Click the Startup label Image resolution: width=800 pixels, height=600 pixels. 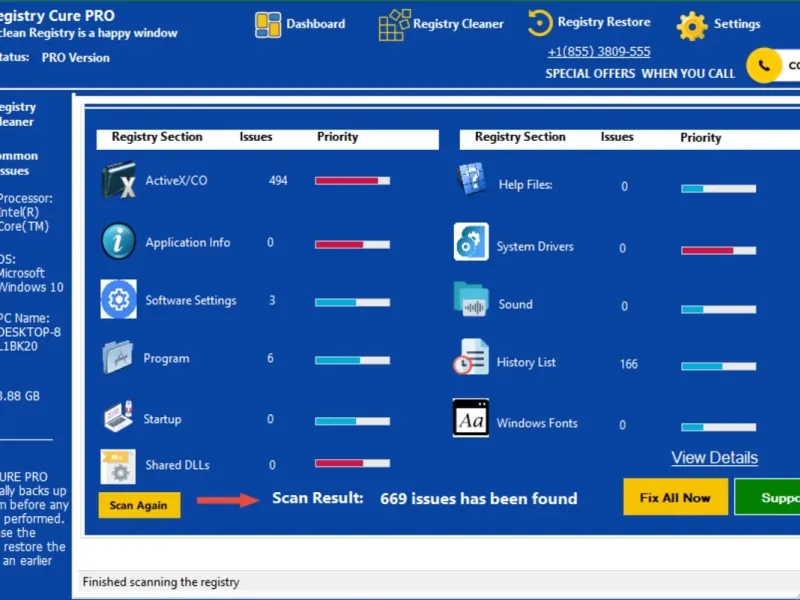coord(162,419)
